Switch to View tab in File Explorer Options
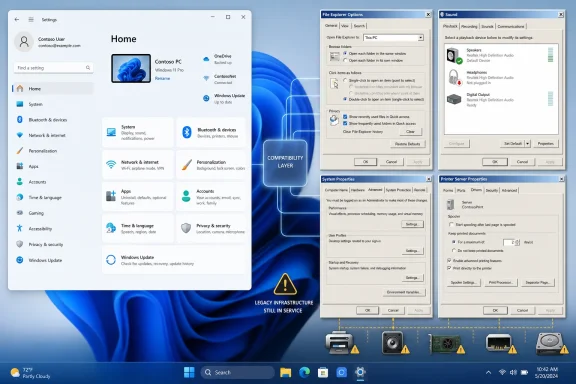This screenshot has width=576, height=384. point(345,26)
